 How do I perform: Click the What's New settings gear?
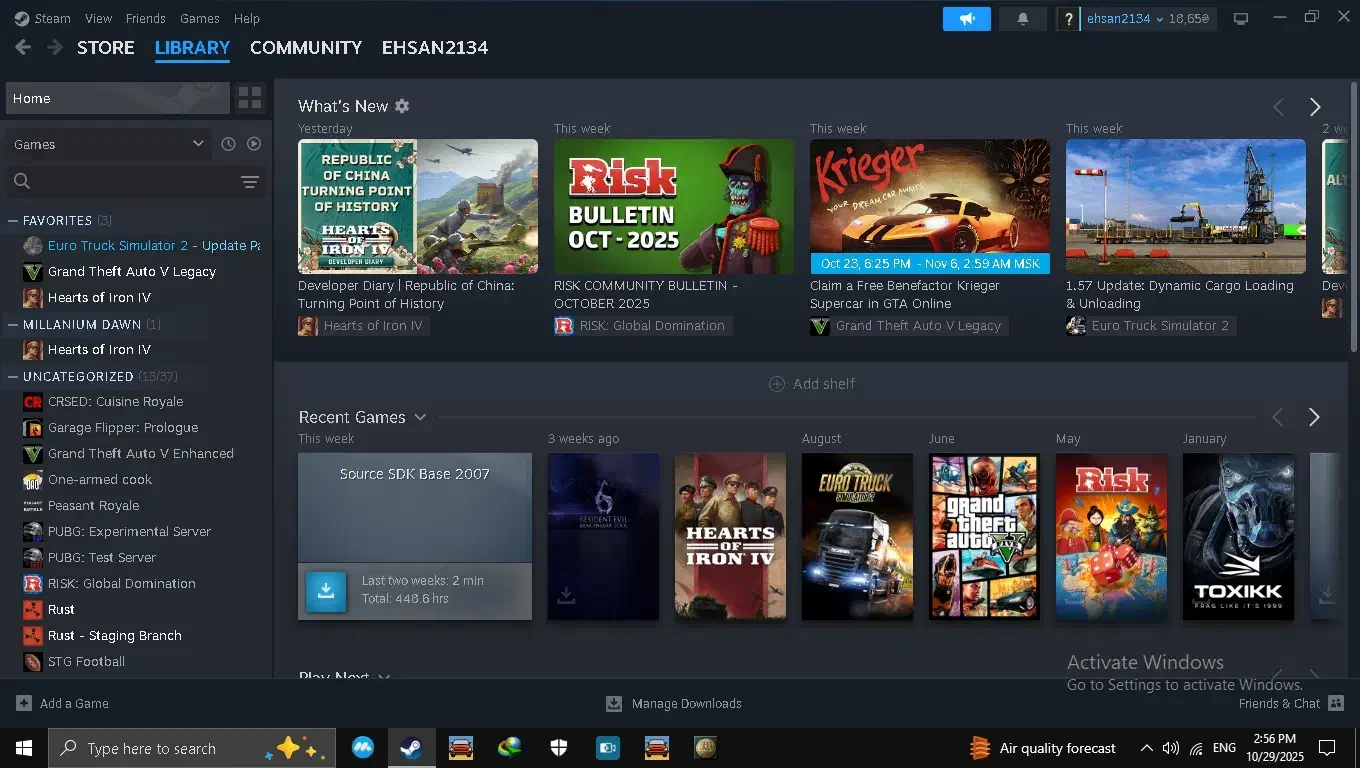pyautogui.click(x=402, y=106)
